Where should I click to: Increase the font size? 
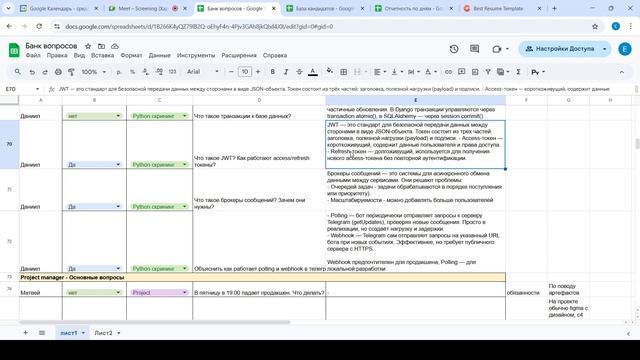[x=258, y=72]
